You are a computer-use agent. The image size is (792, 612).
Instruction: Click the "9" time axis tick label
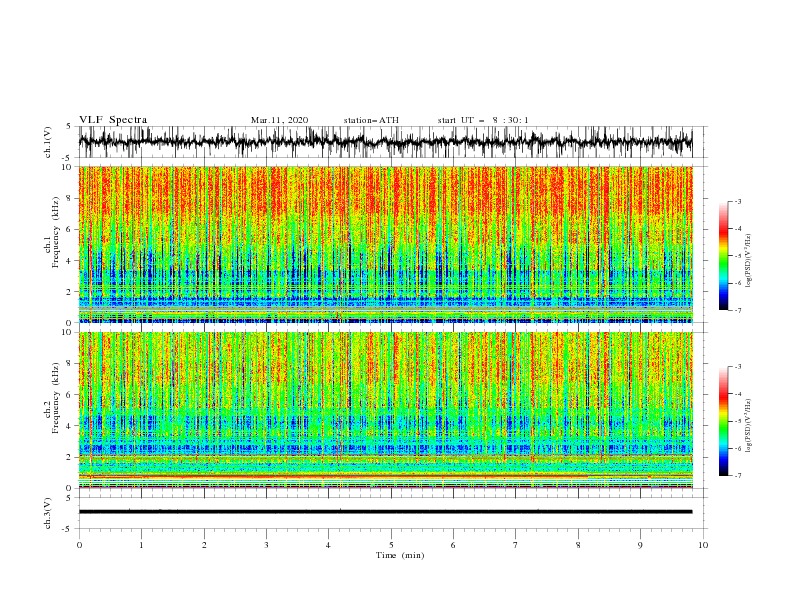pyautogui.click(x=640, y=545)
